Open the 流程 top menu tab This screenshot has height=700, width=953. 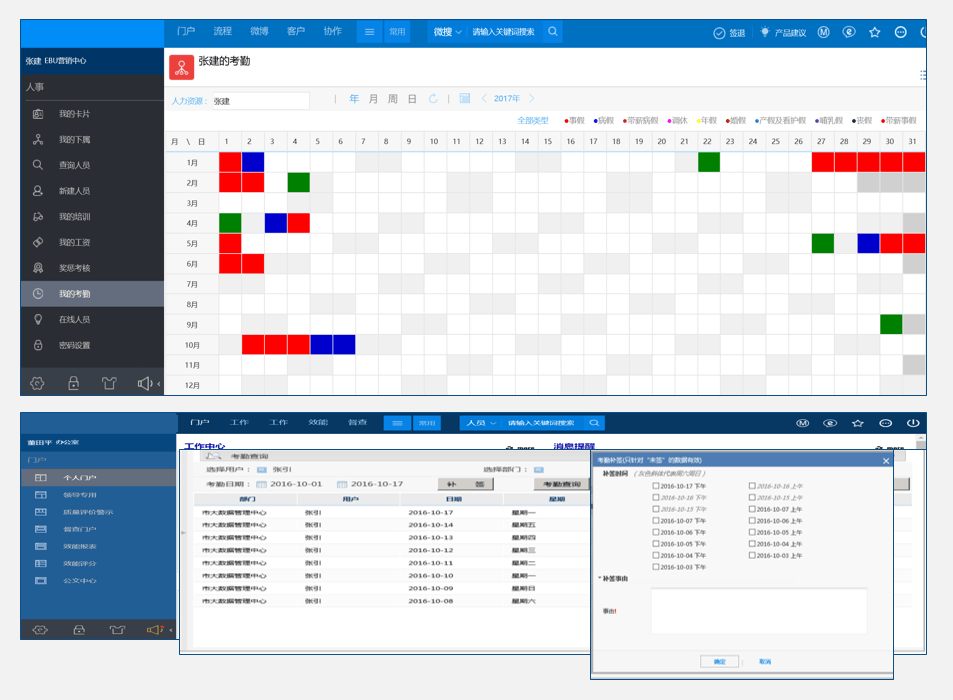pyautogui.click(x=222, y=32)
